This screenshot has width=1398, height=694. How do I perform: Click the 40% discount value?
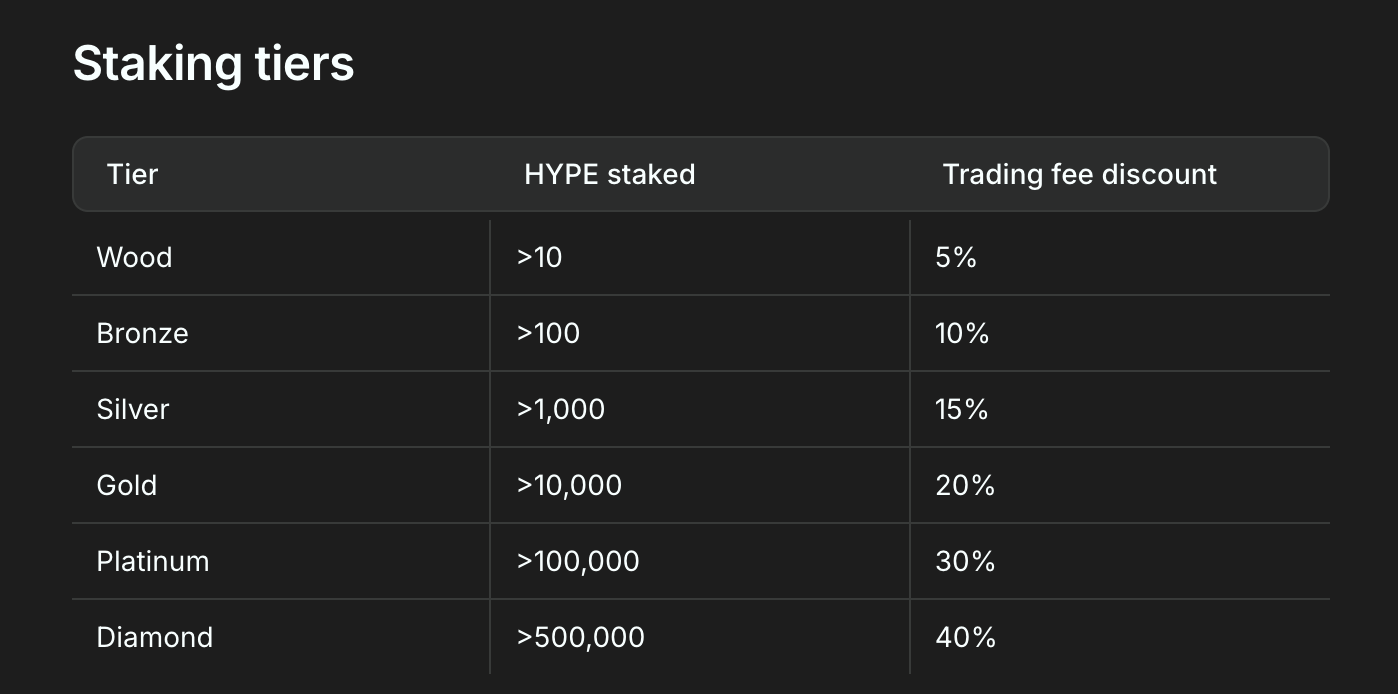965,637
